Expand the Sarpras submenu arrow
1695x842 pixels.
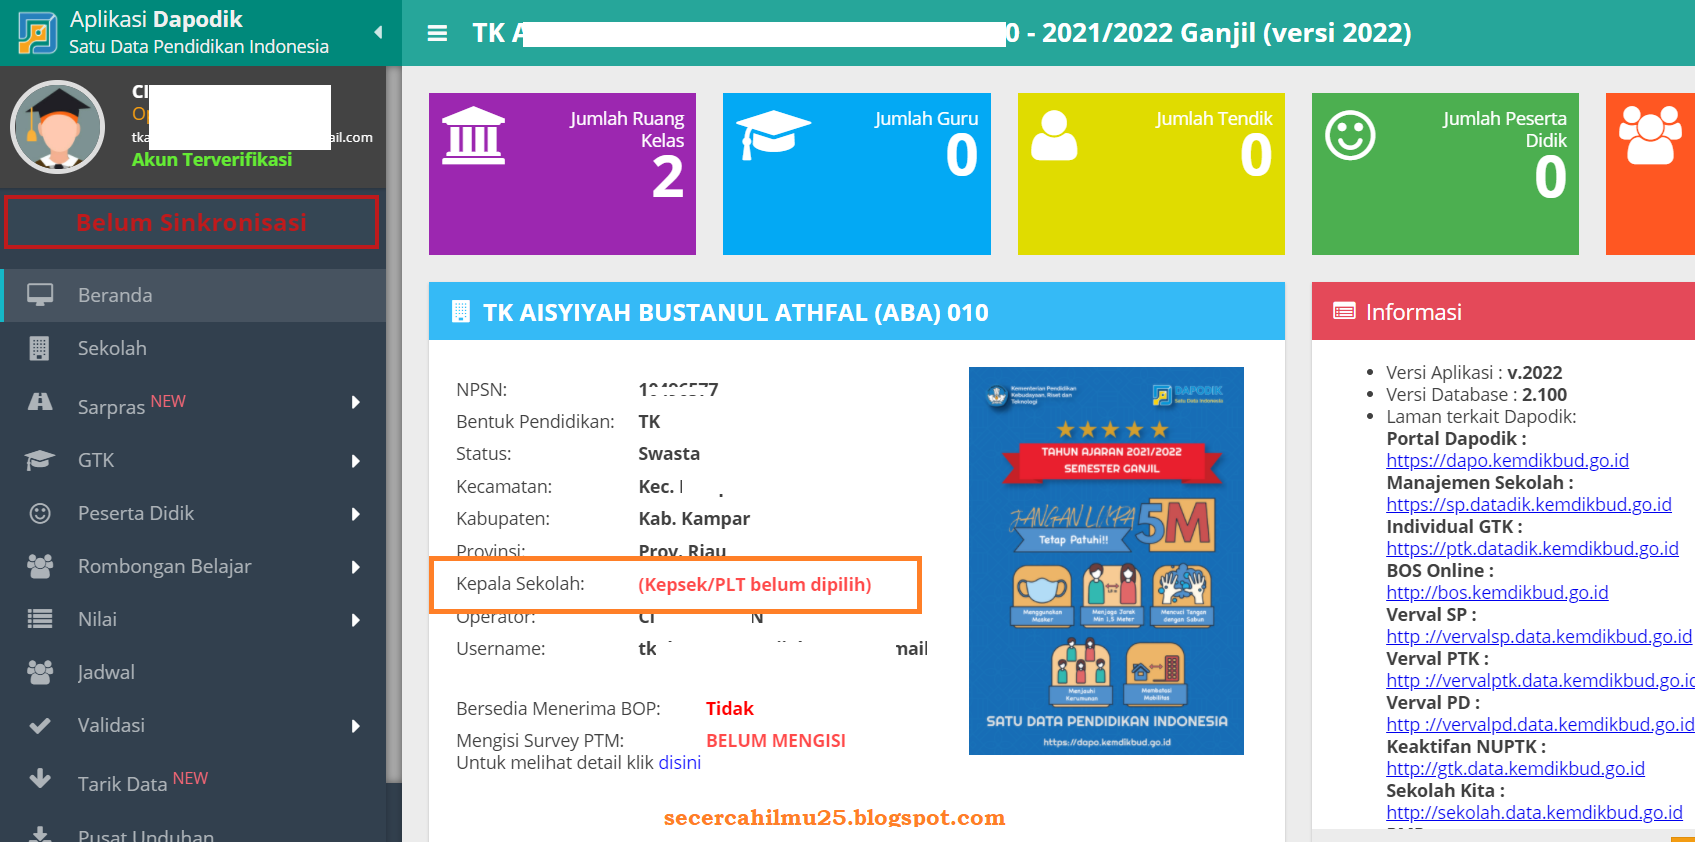[x=356, y=403]
